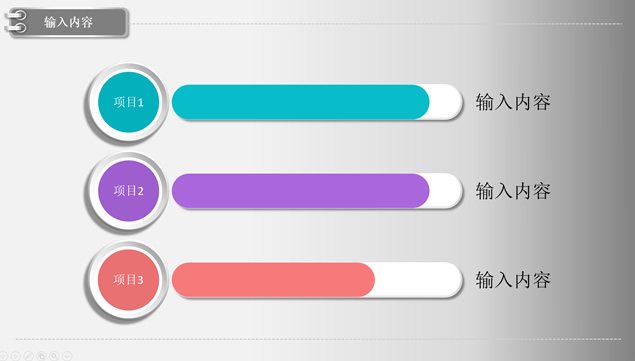This screenshot has height=361, width=635.
Task: Open the pen and laser pointer tools
Action: 28,356
